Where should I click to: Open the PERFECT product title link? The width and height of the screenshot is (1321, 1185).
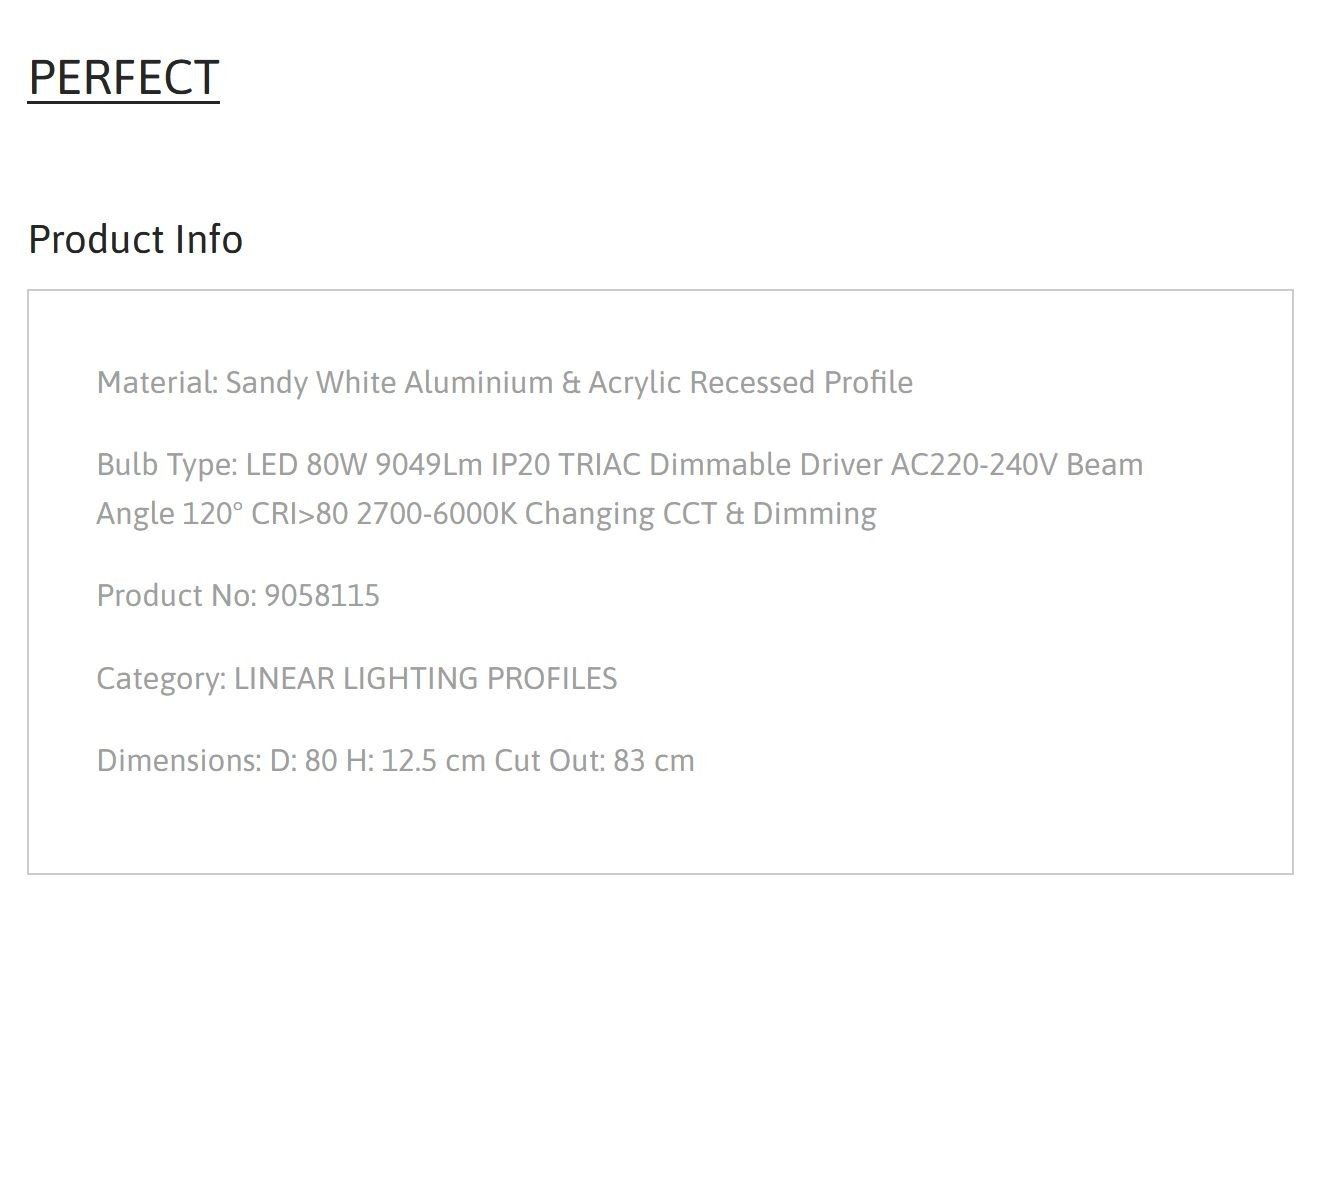(x=123, y=78)
